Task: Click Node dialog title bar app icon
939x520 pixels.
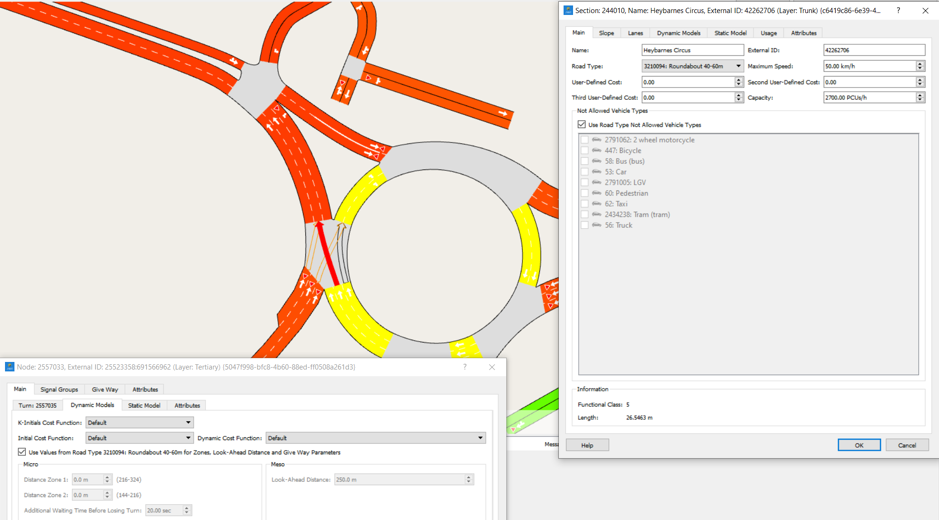Action: click(x=10, y=367)
